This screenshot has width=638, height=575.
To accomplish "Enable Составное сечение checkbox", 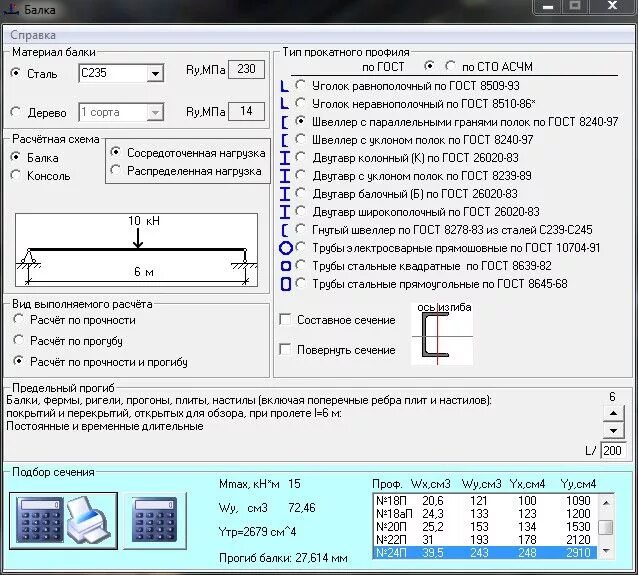I will pyautogui.click(x=285, y=319).
